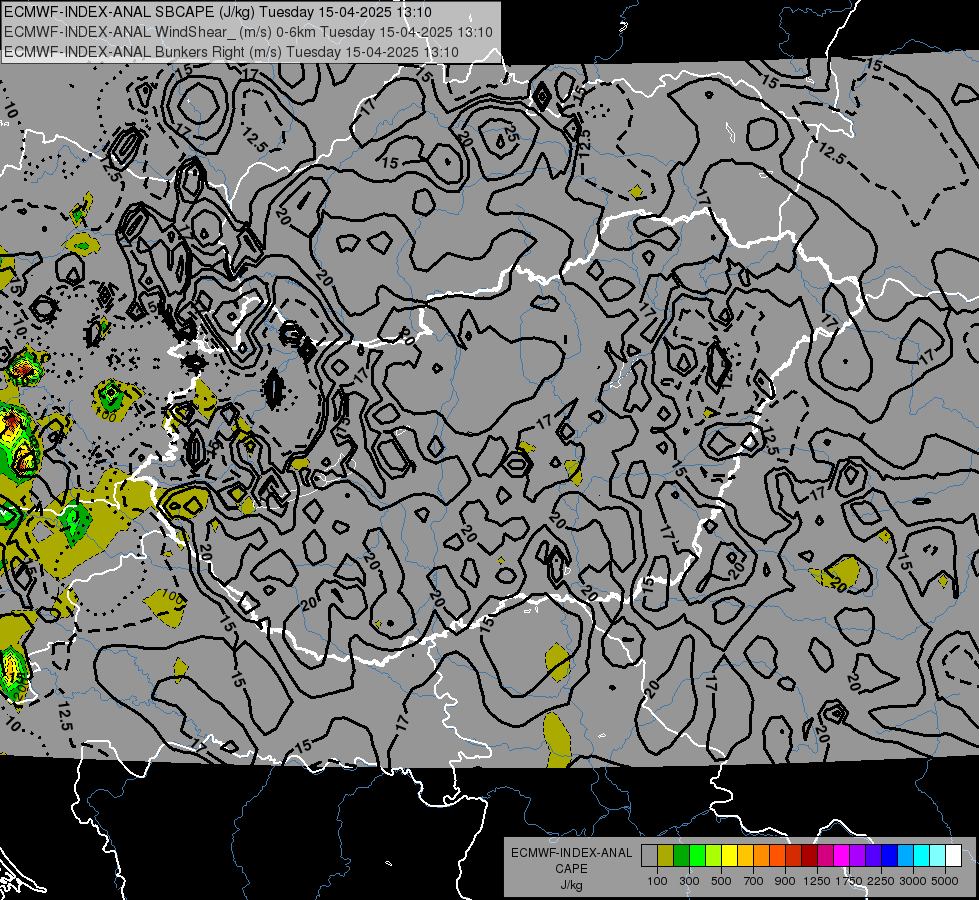Viewport: 979px width, 900px height.
Task: Click the 100 label under the legend
Action: coord(657,881)
